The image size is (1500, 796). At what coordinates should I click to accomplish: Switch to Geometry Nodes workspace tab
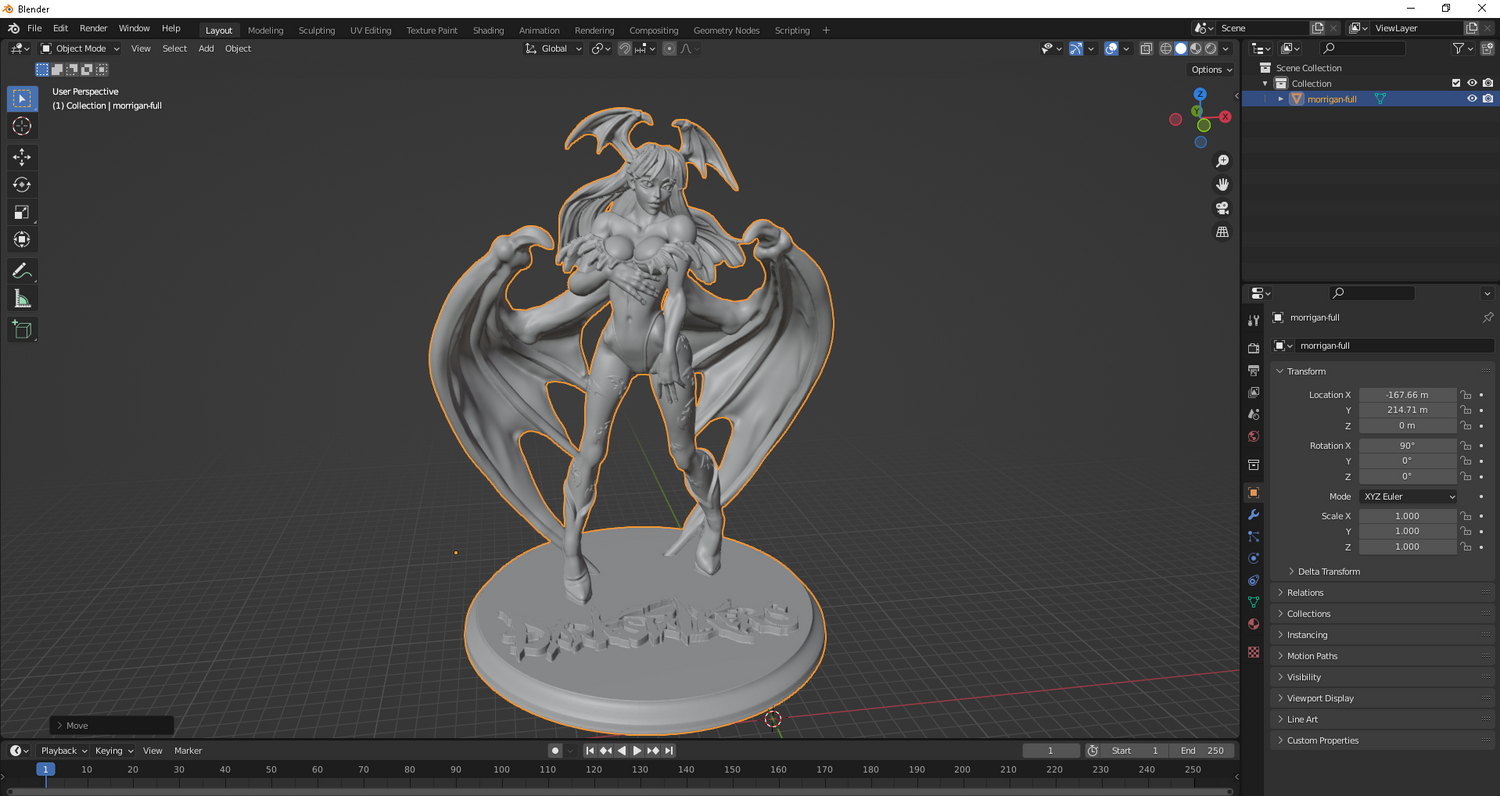click(726, 30)
